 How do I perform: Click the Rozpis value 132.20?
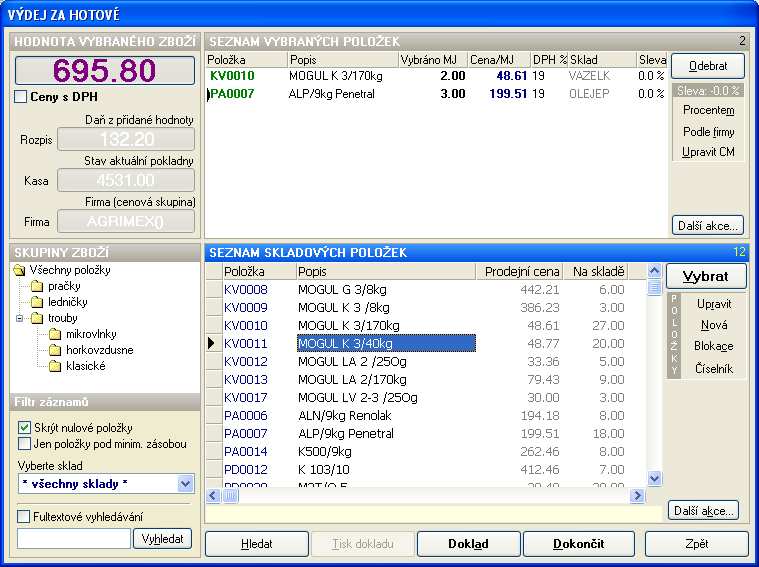click(126, 139)
